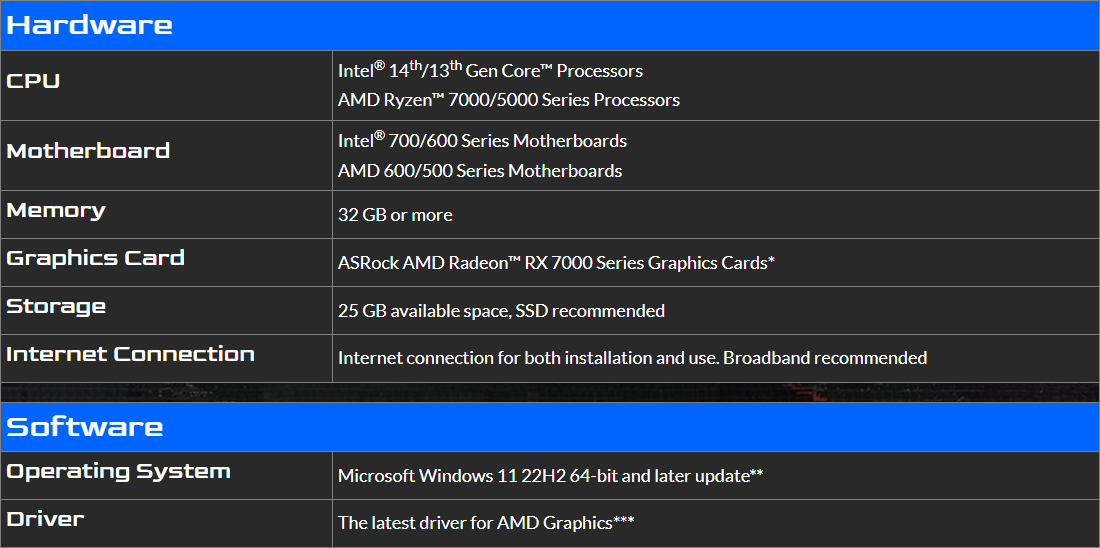Click the CPU row label
1100x548 pixels.
[33, 81]
